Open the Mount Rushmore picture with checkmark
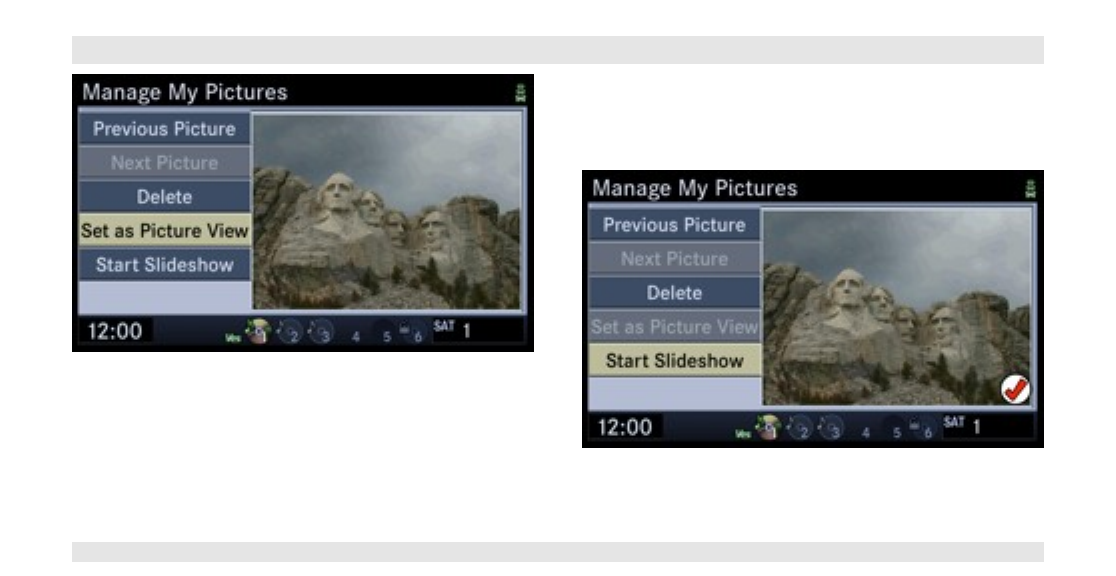 [897, 307]
